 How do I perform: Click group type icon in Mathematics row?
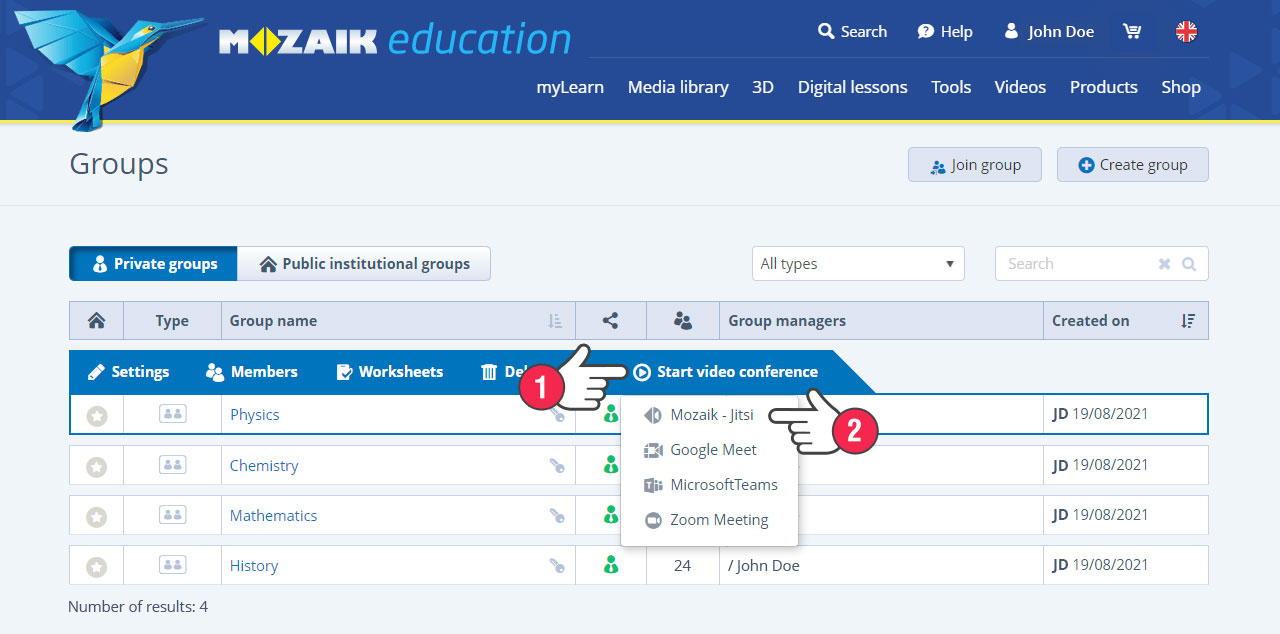pyautogui.click(x=172, y=515)
